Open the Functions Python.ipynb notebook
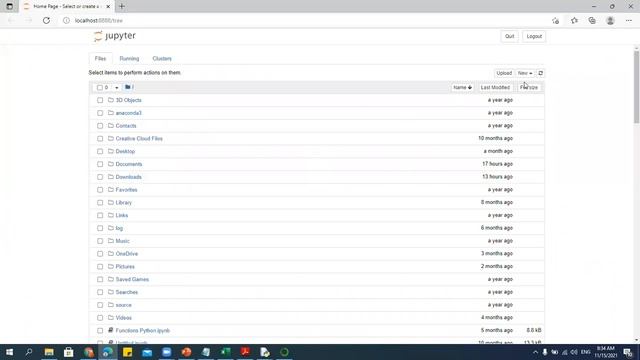 click(x=142, y=331)
